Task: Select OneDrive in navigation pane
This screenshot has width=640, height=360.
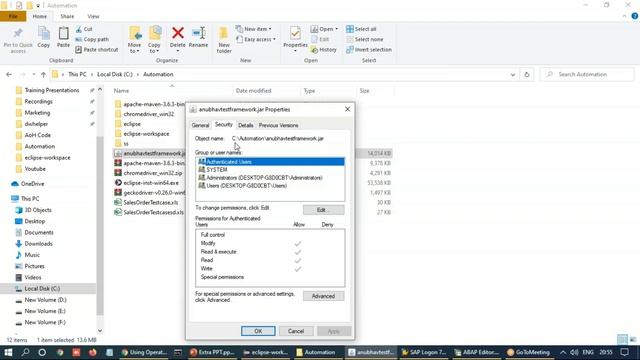Action: tap(33, 184)
